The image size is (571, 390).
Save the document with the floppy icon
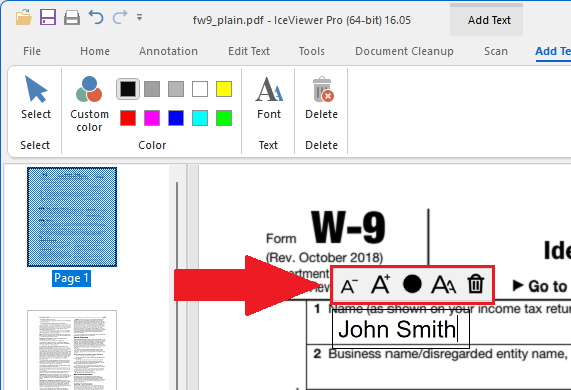point(48,17)
